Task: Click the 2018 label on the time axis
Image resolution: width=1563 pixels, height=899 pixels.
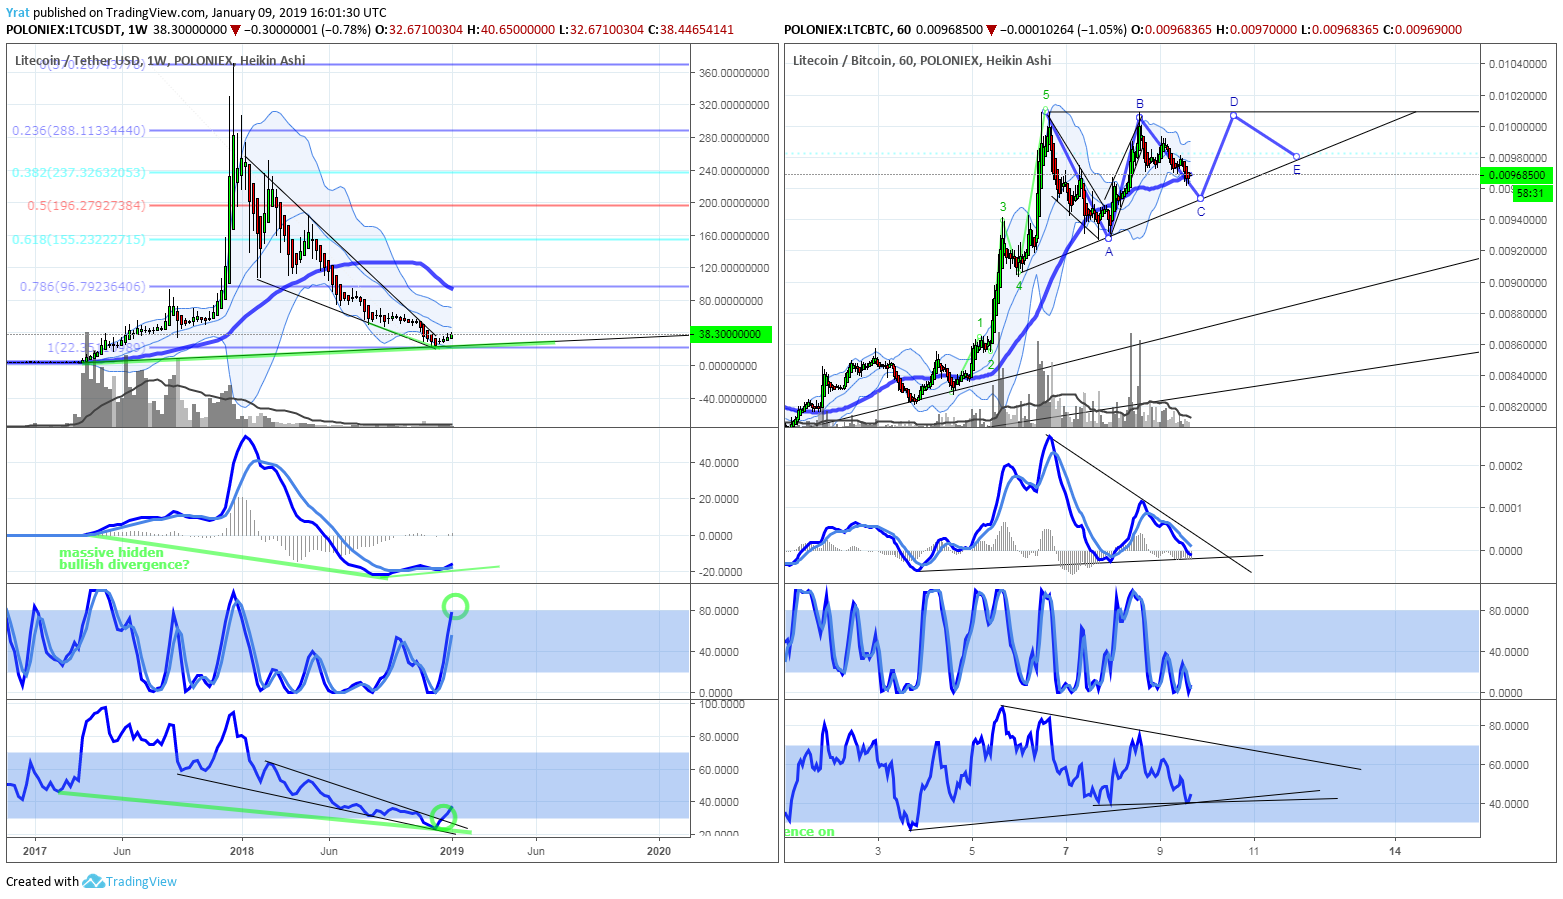Action: click(241, 851)
